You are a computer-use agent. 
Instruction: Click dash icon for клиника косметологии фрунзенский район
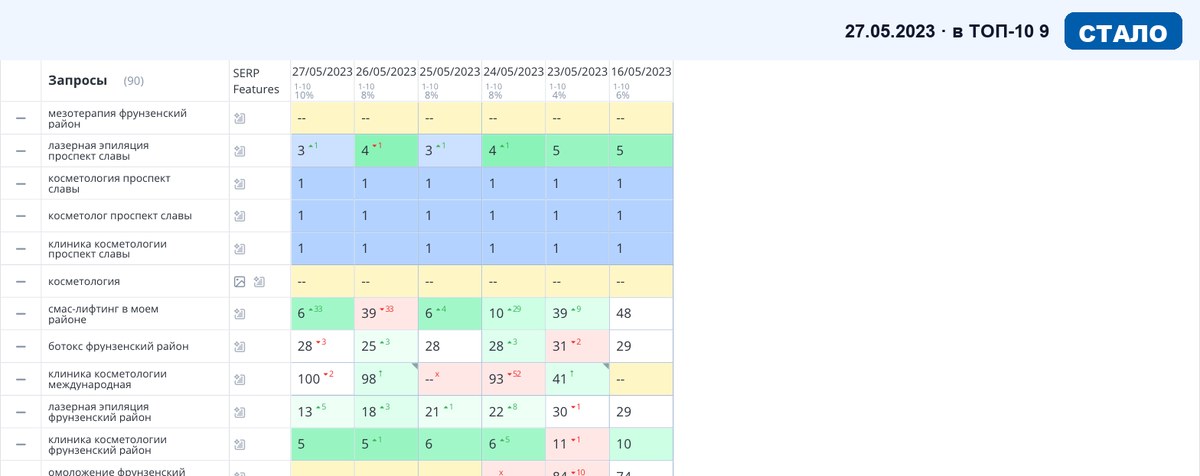(x=20, y=444)
